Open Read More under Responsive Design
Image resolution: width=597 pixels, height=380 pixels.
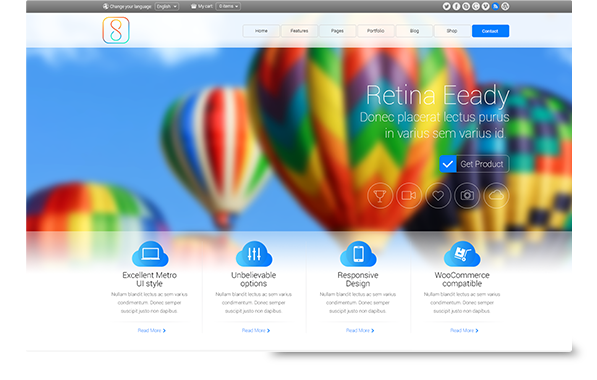[360, 331]
